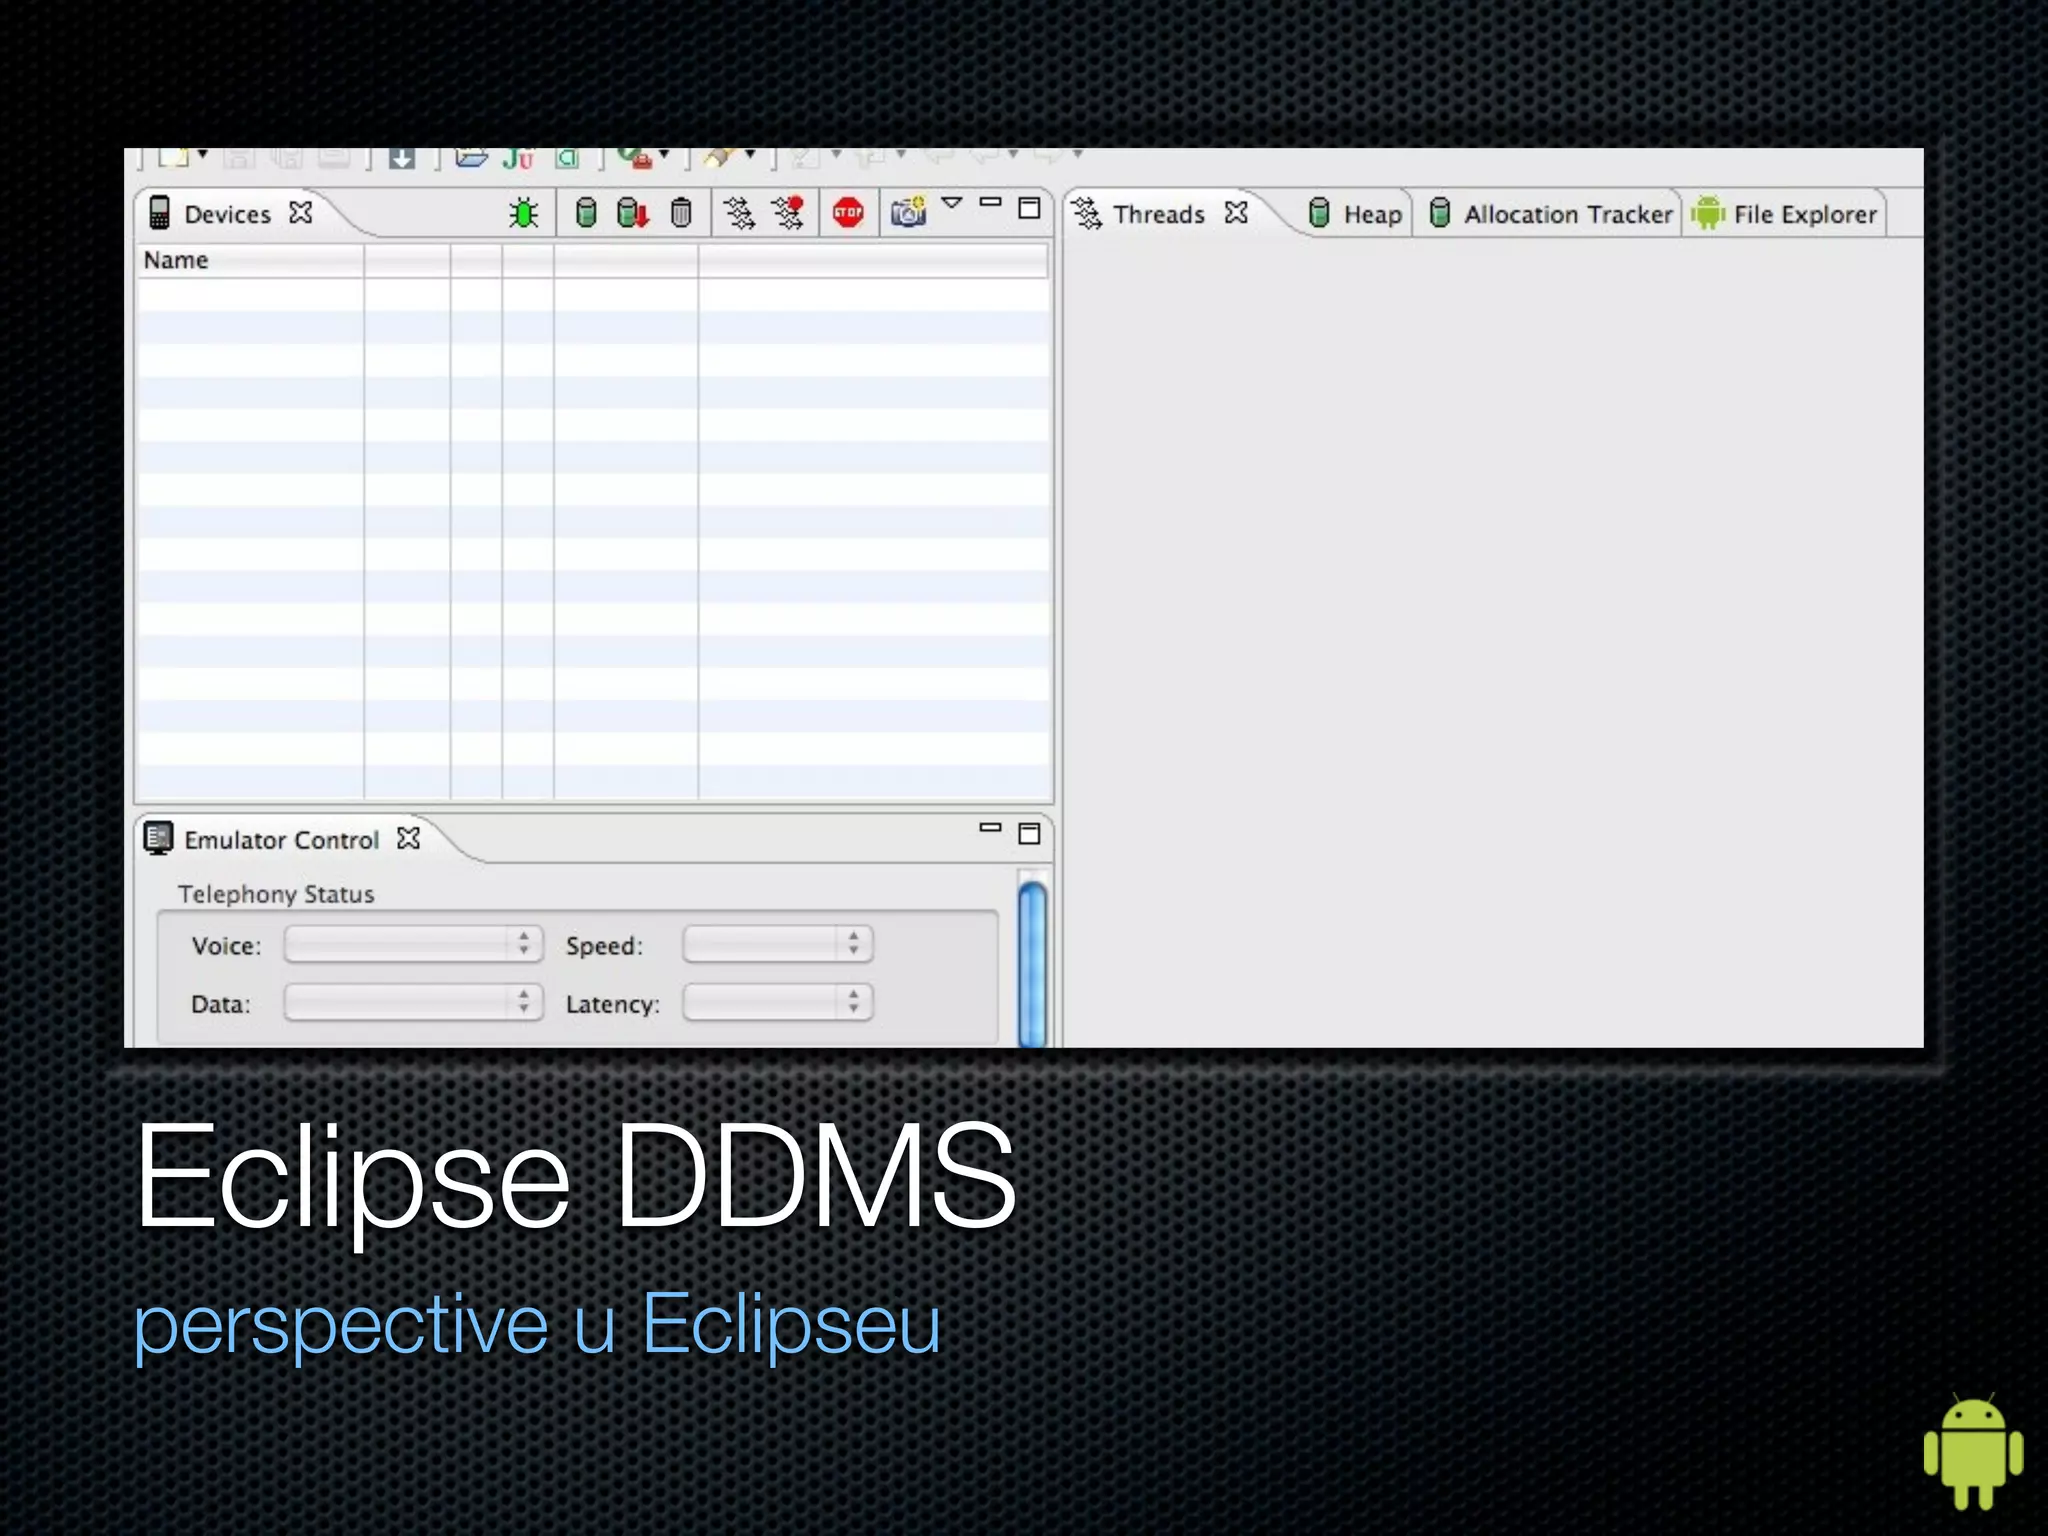This screenshot has height=1536, width=2048.
Task: Maximize the Emulator Control panel
Action: pos(1029,833)
